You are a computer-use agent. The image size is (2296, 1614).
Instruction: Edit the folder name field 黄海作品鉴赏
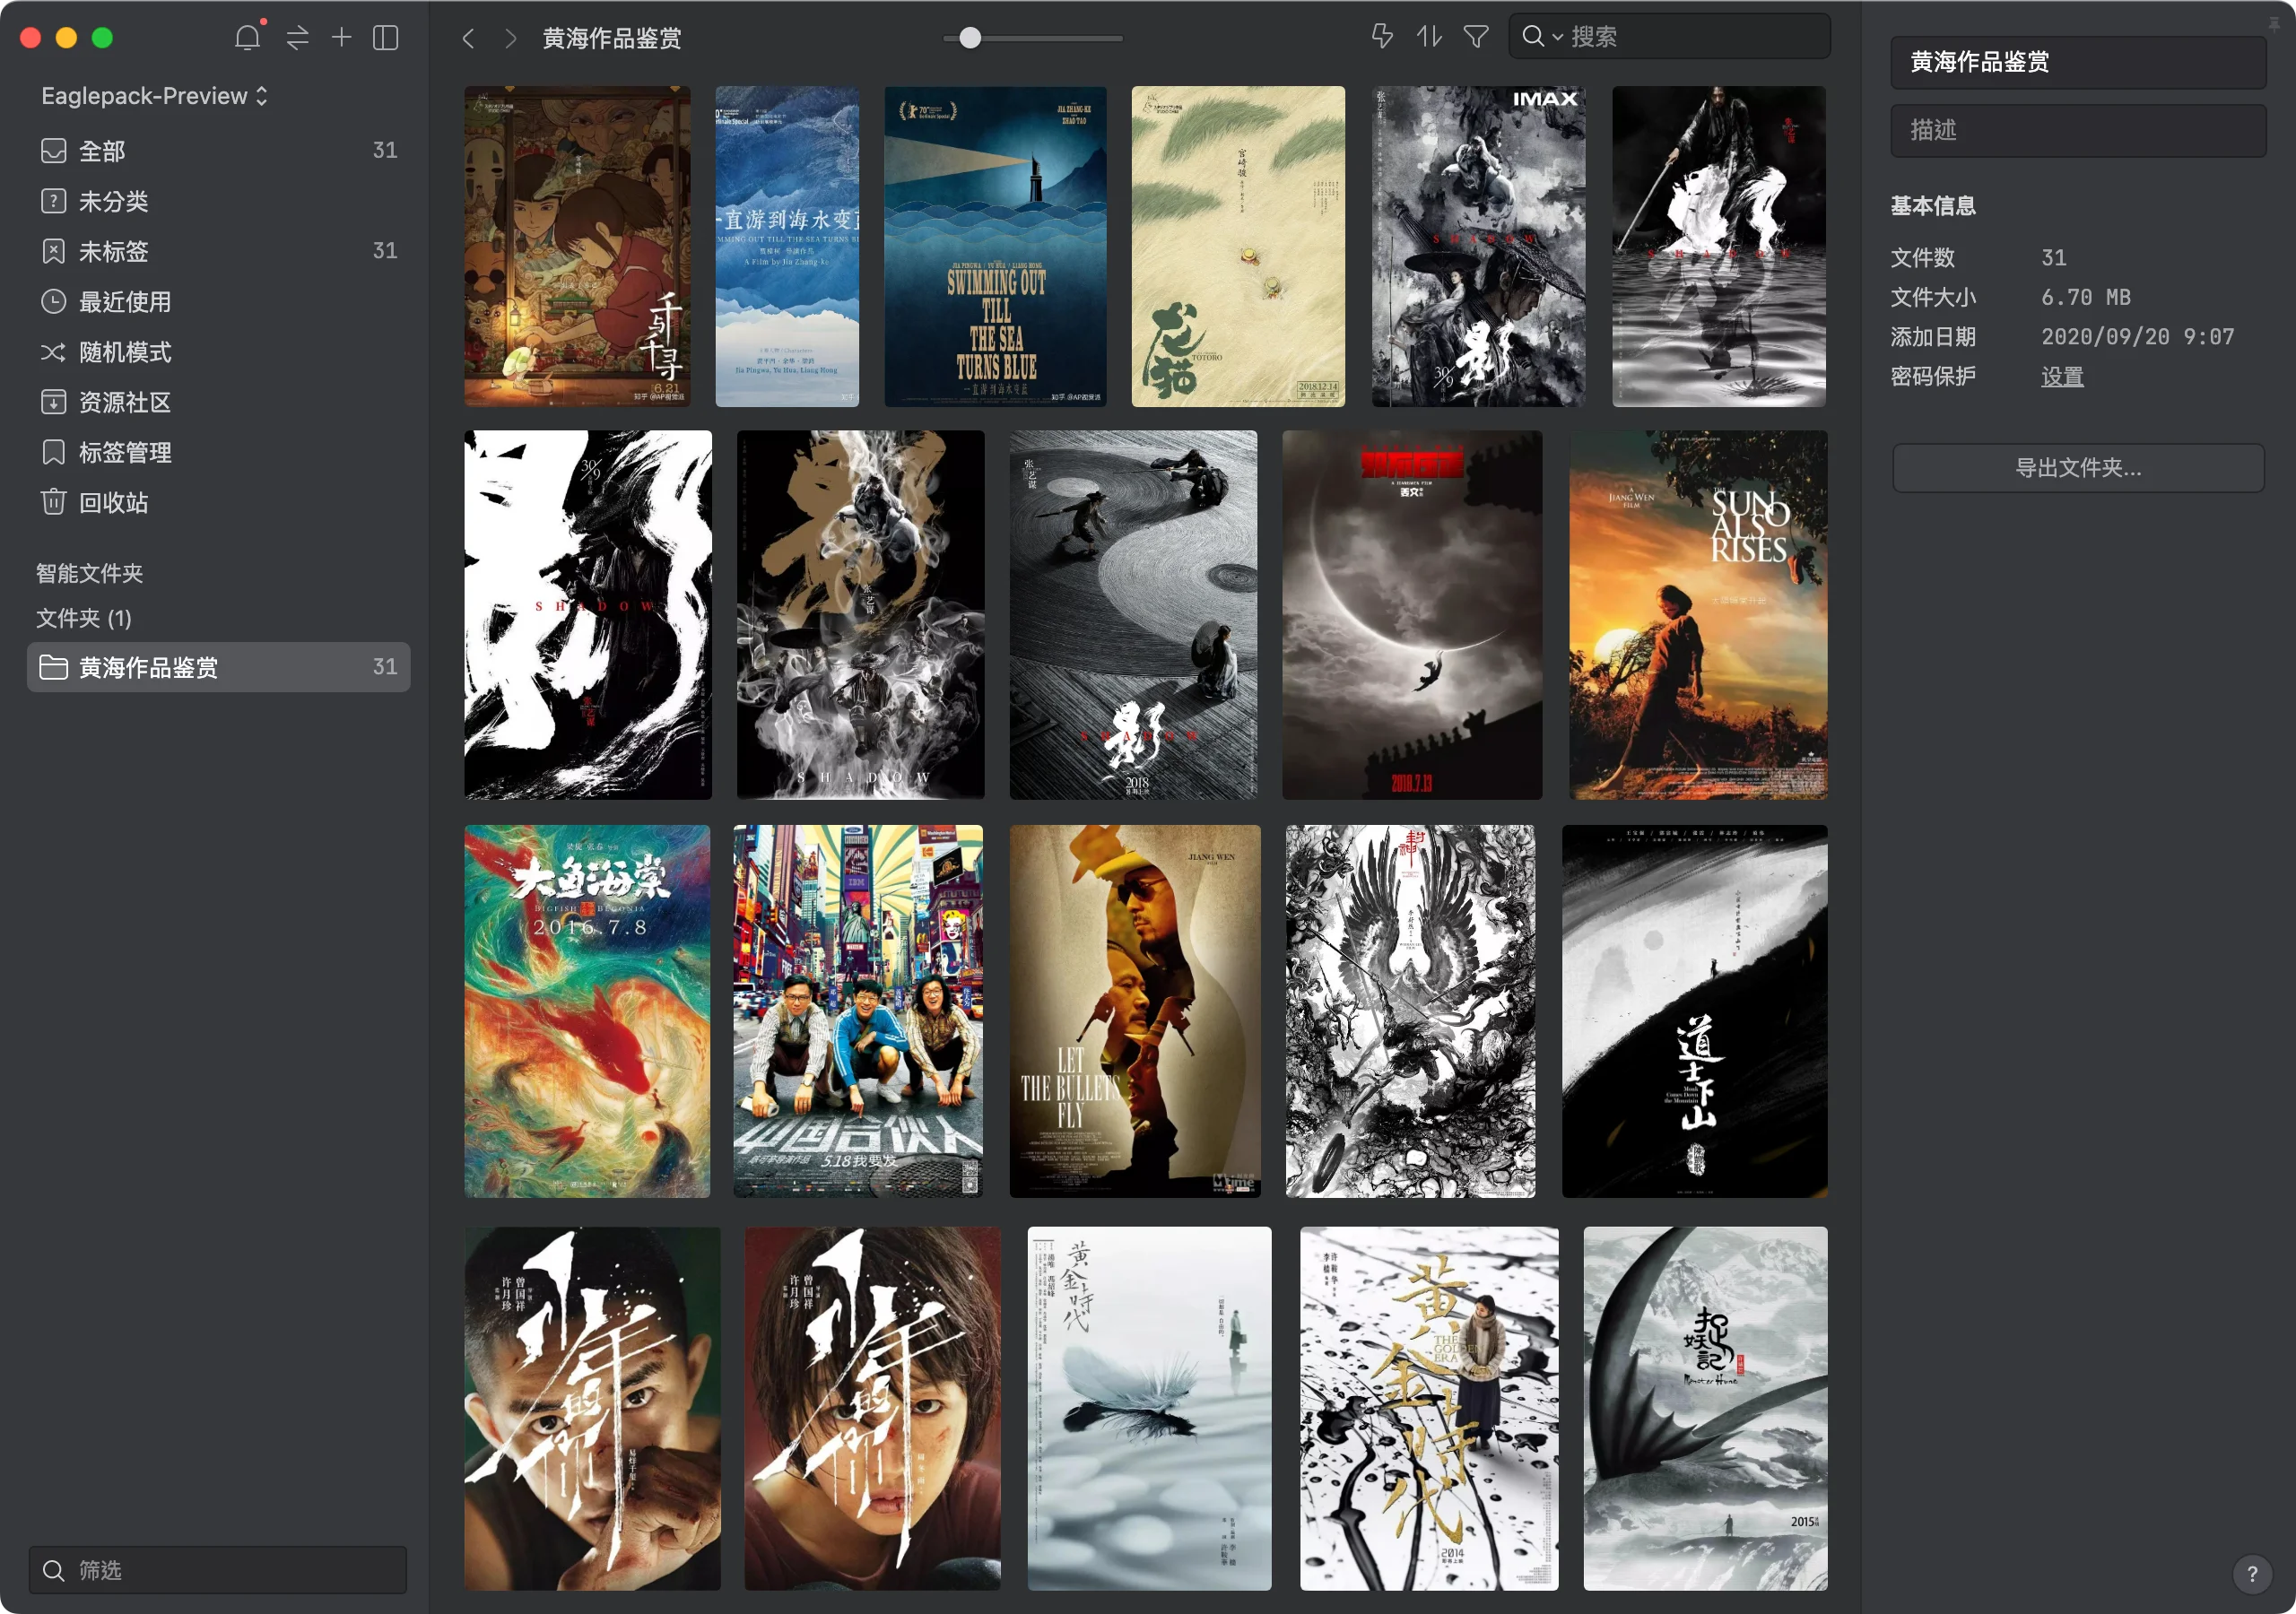2078,62
